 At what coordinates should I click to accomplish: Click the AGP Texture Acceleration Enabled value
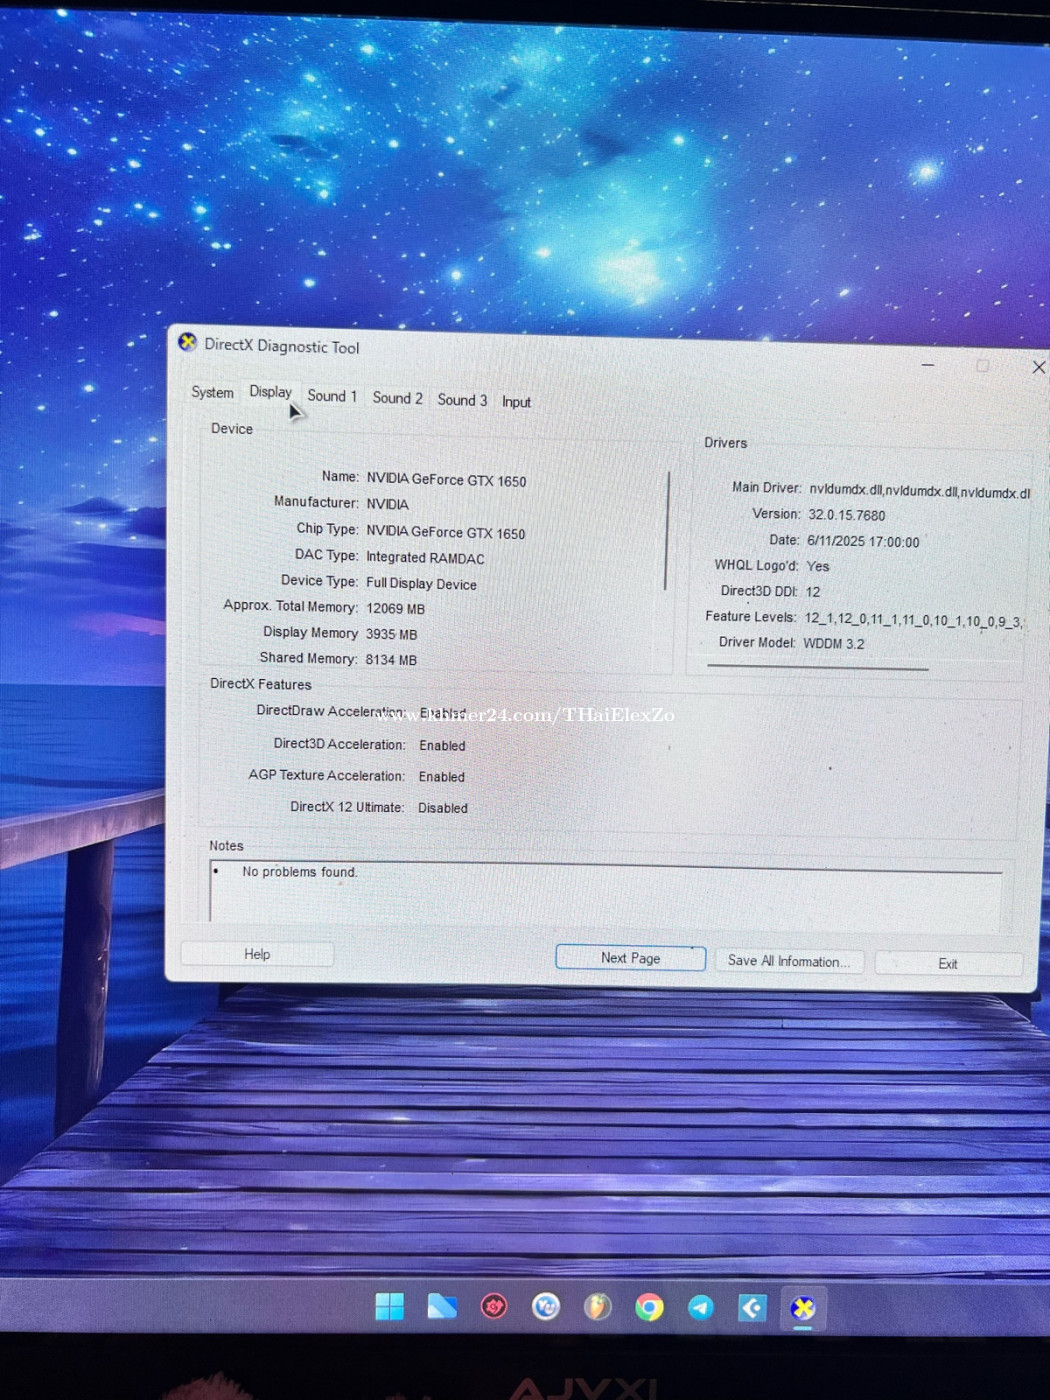click(441, 777)
